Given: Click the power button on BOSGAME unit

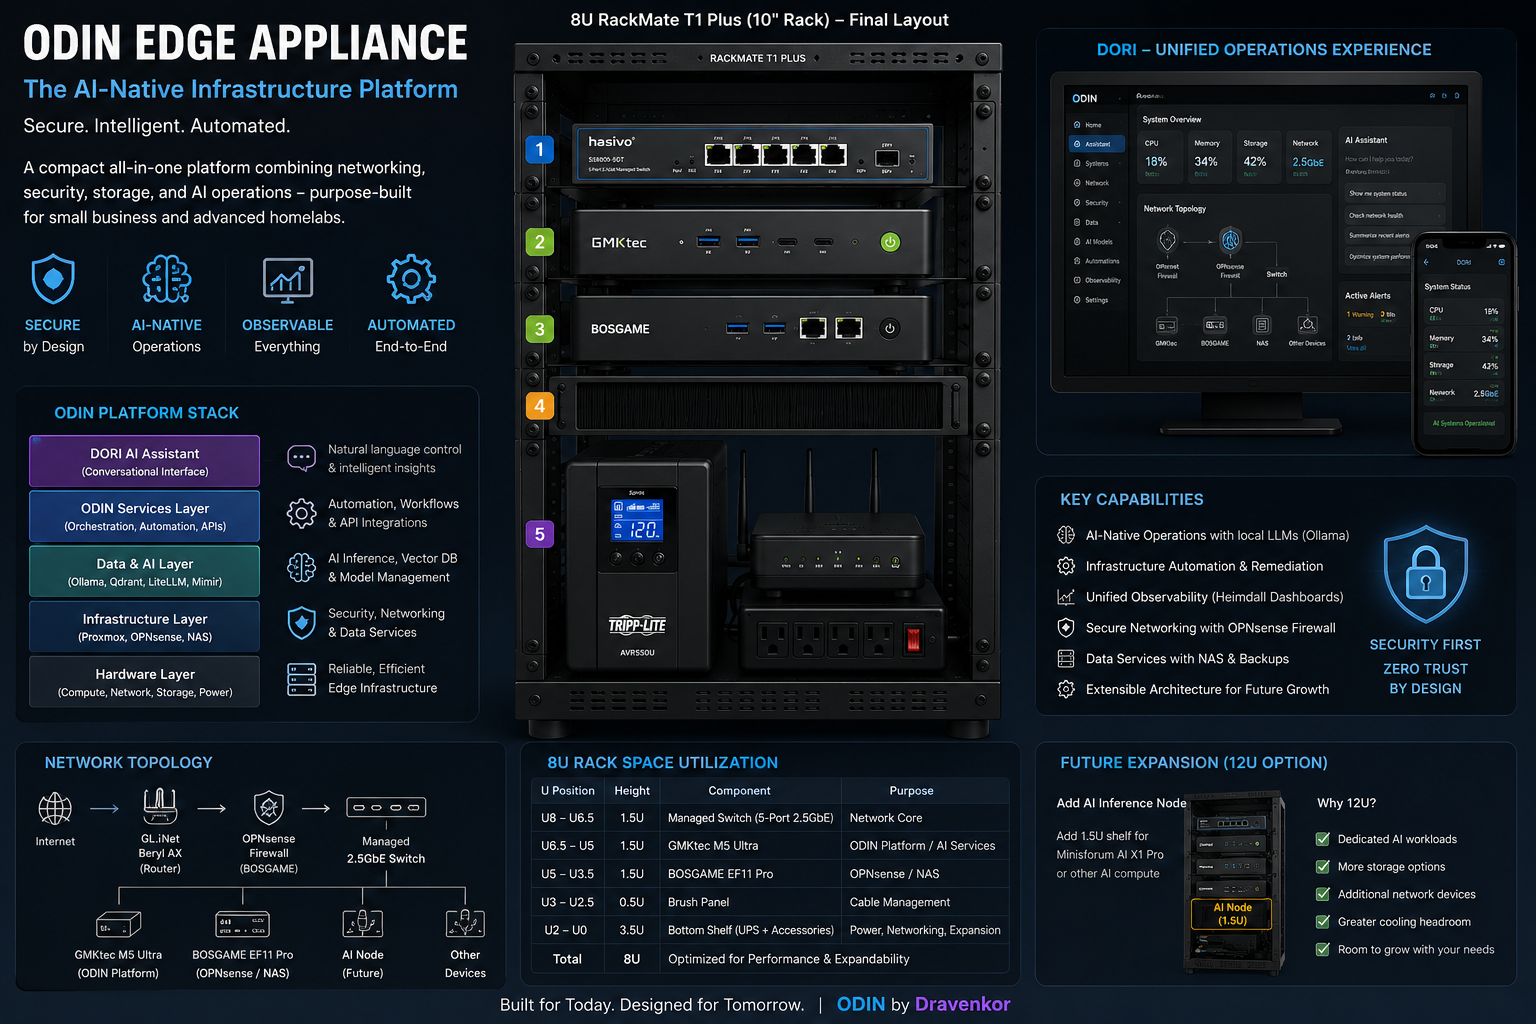Looking at the screenshot, I should point(889,328).
